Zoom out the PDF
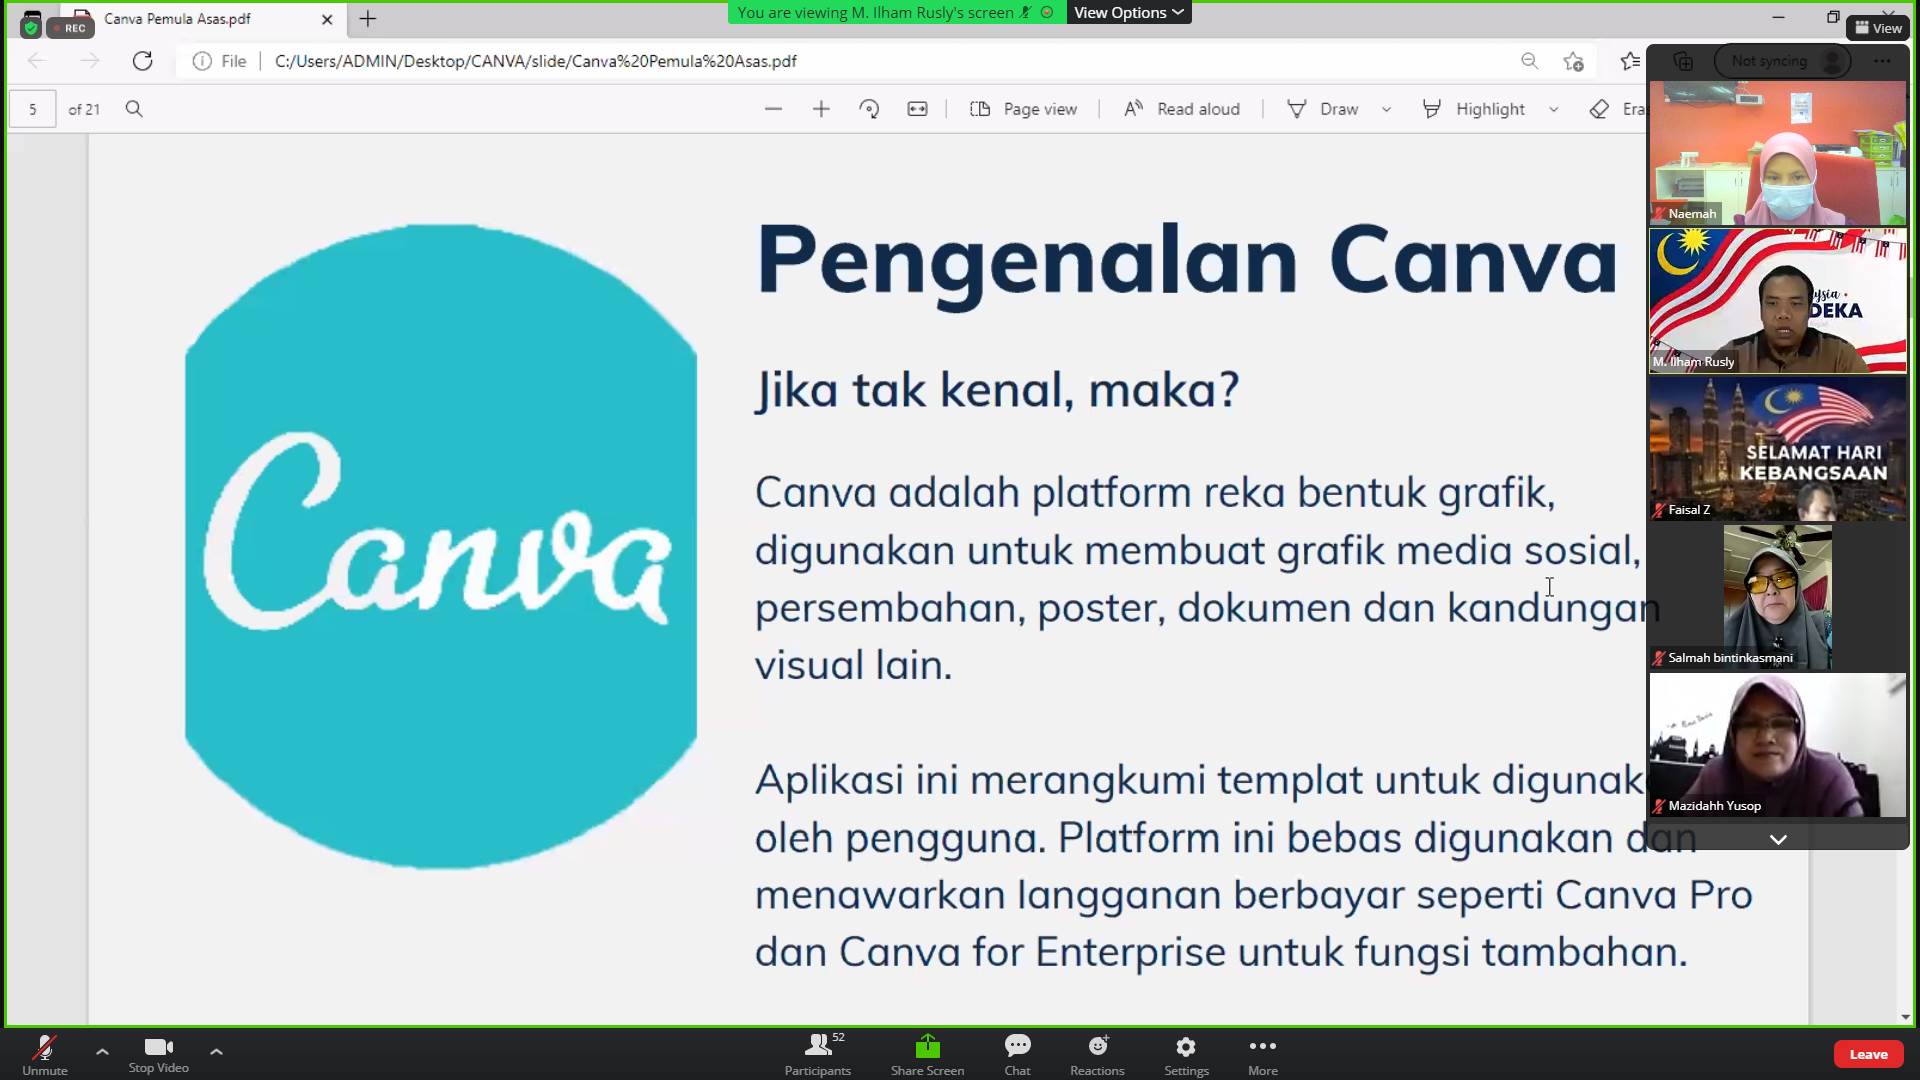 [773, 109]
